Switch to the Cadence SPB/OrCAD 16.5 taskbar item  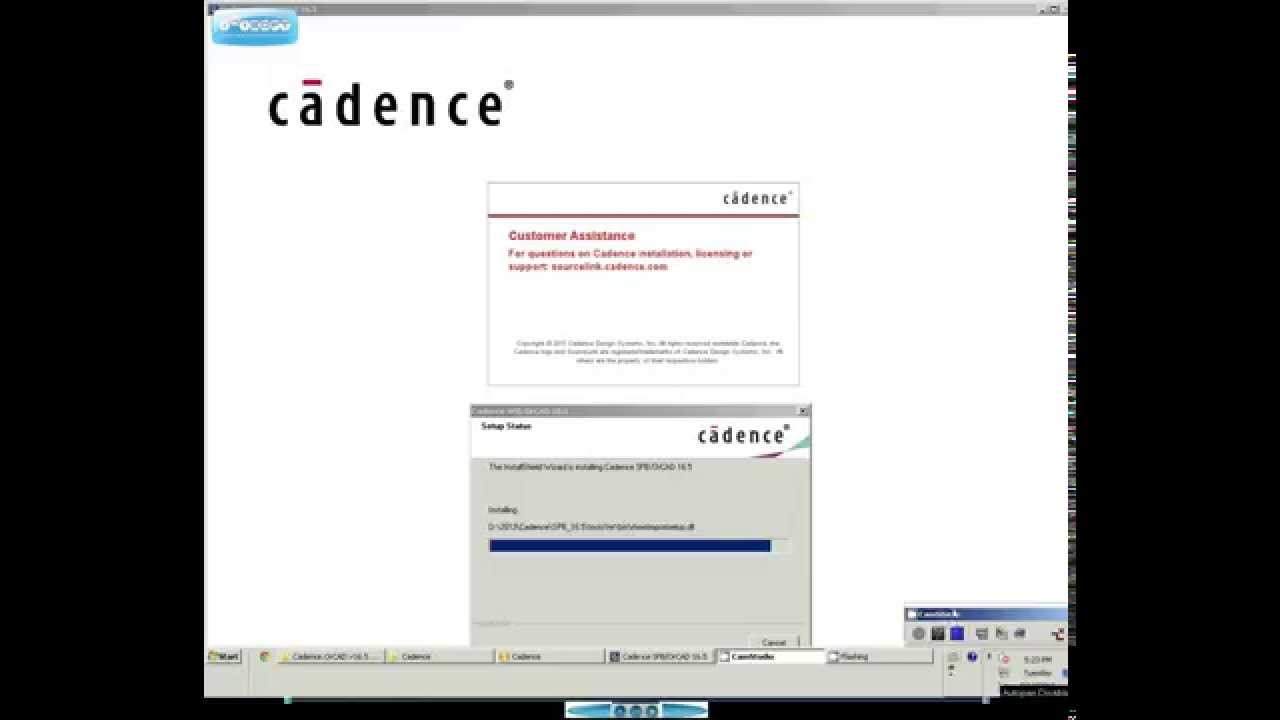661,657
